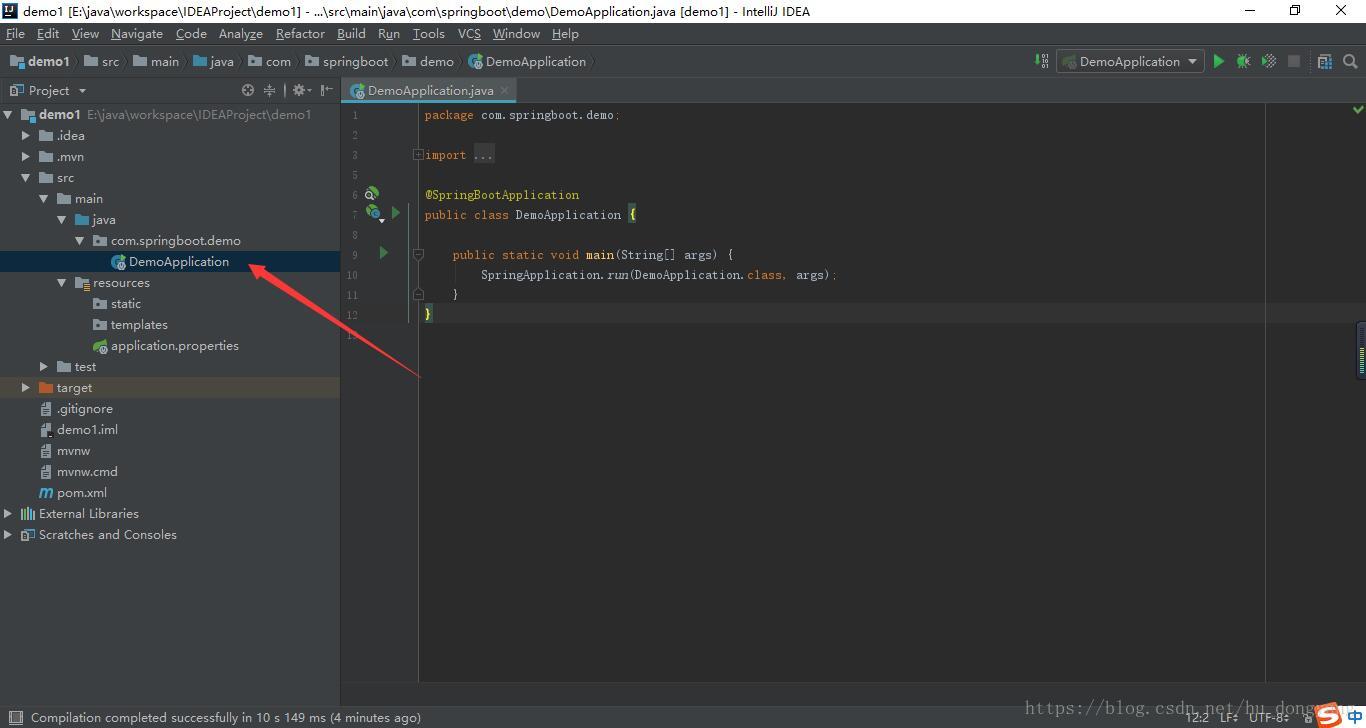
Task: Toggle tool window buttons icon in status bar
Action: click(14, 717)
